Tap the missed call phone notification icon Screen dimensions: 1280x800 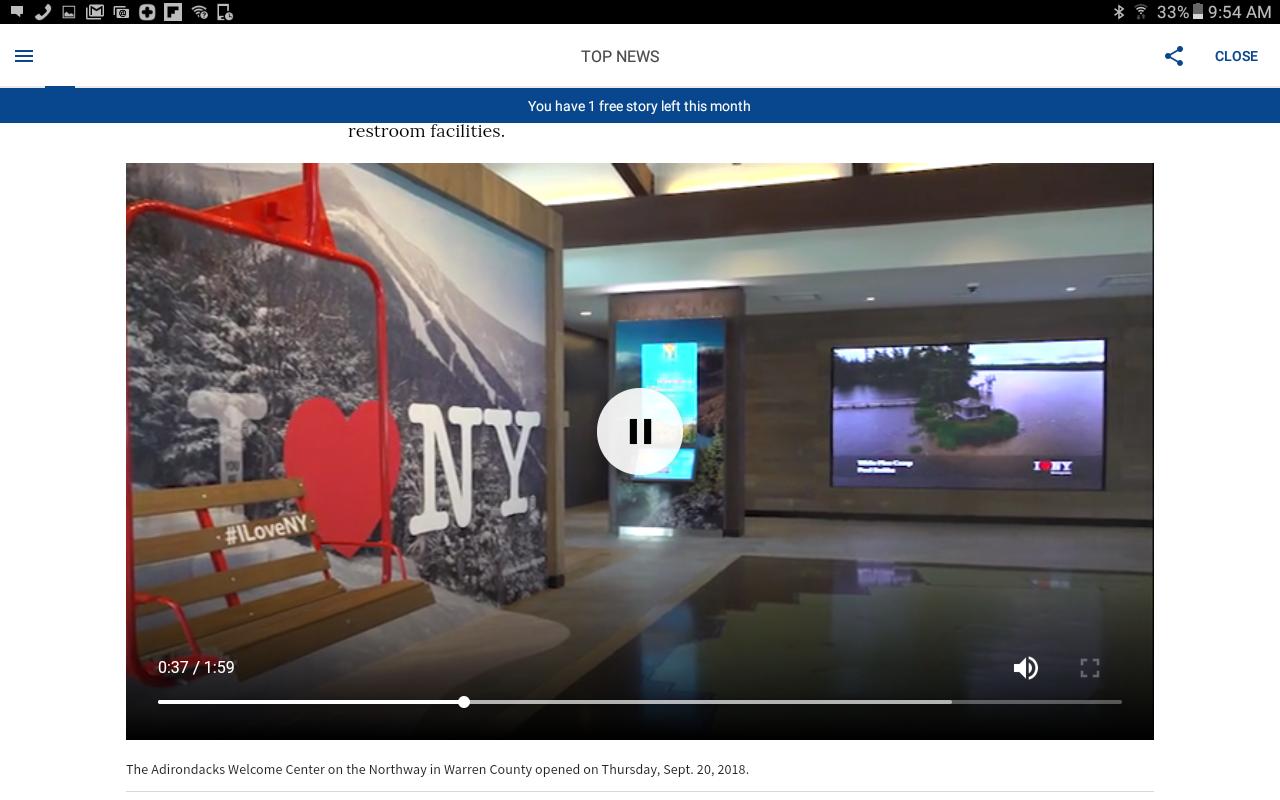43,12
